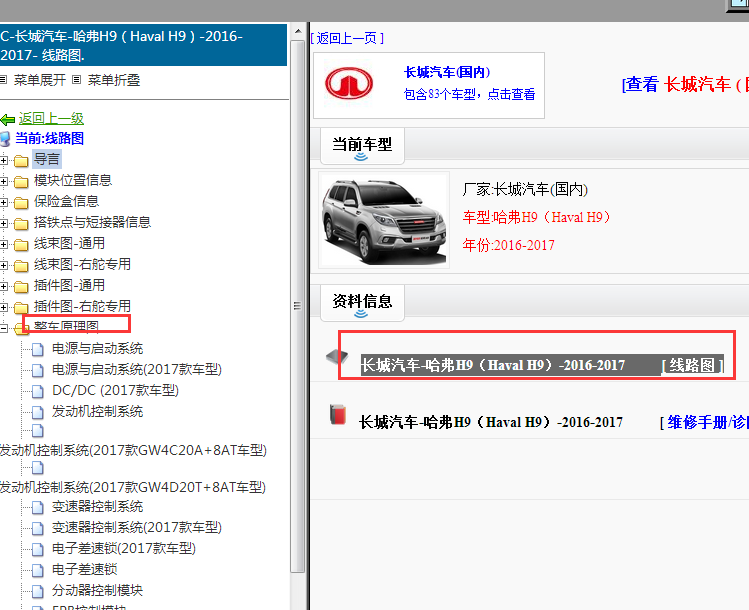Click the 年份:2016-2017 text

tap(508, 245)
